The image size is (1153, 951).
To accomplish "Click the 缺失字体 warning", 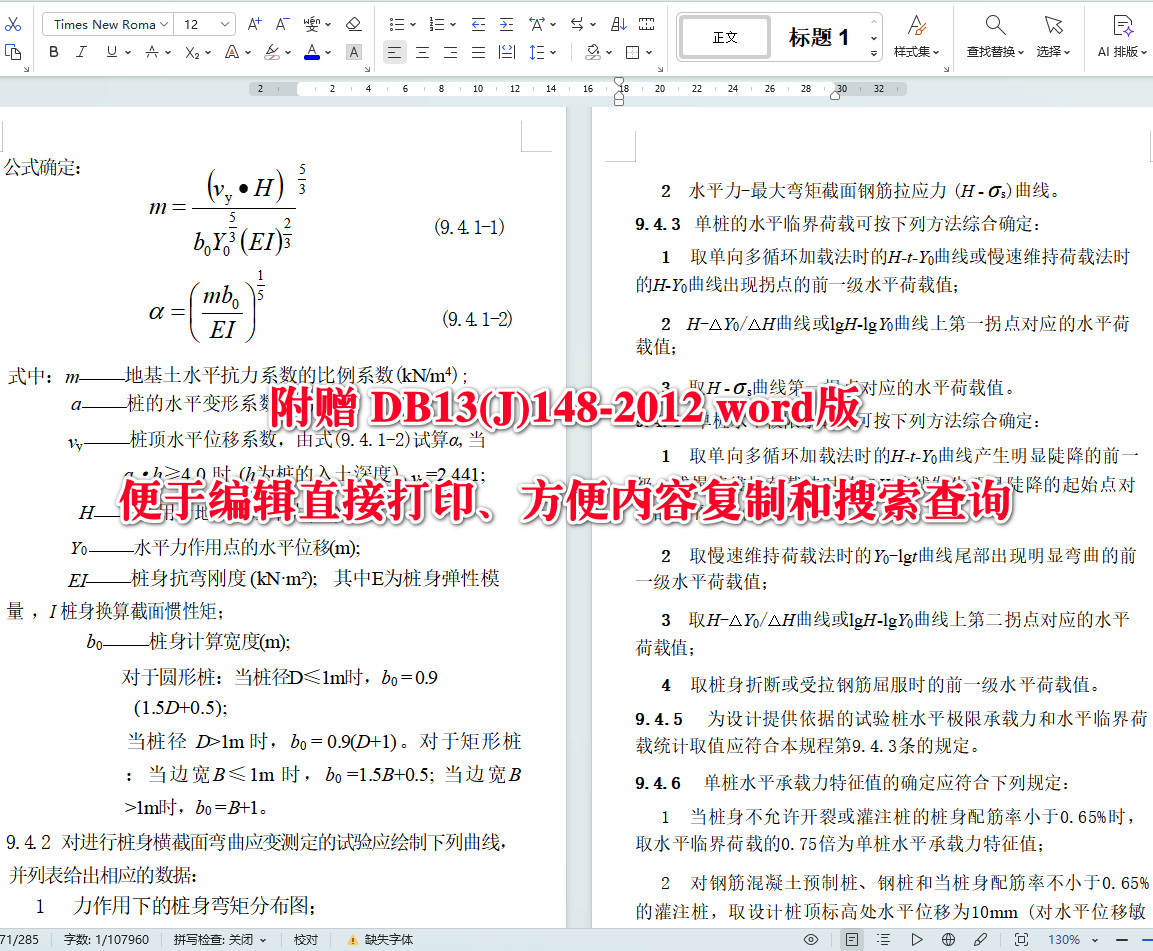I will [x=380, y=940].
